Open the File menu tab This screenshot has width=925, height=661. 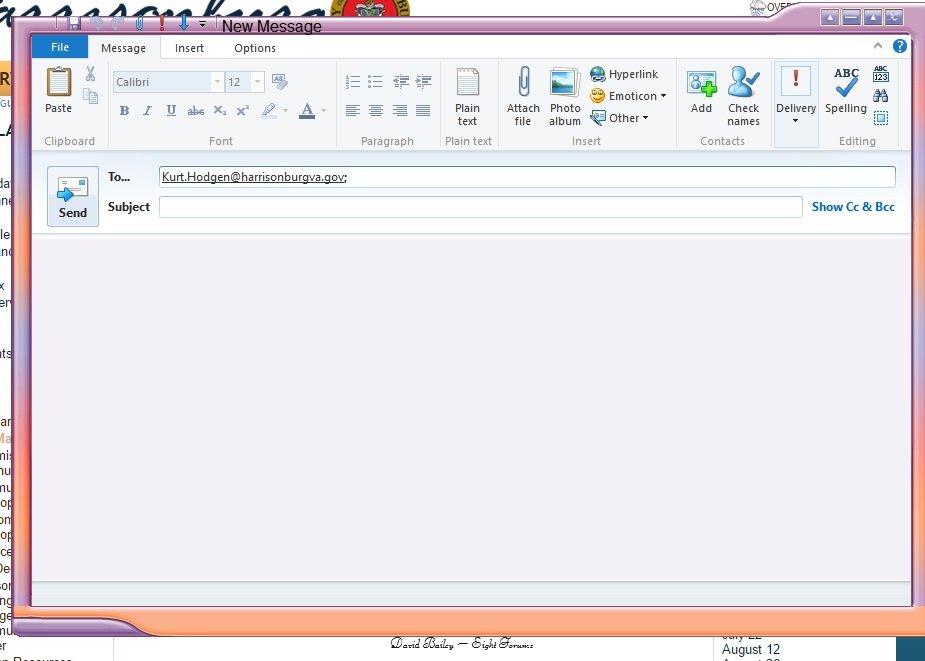point(60,48)
